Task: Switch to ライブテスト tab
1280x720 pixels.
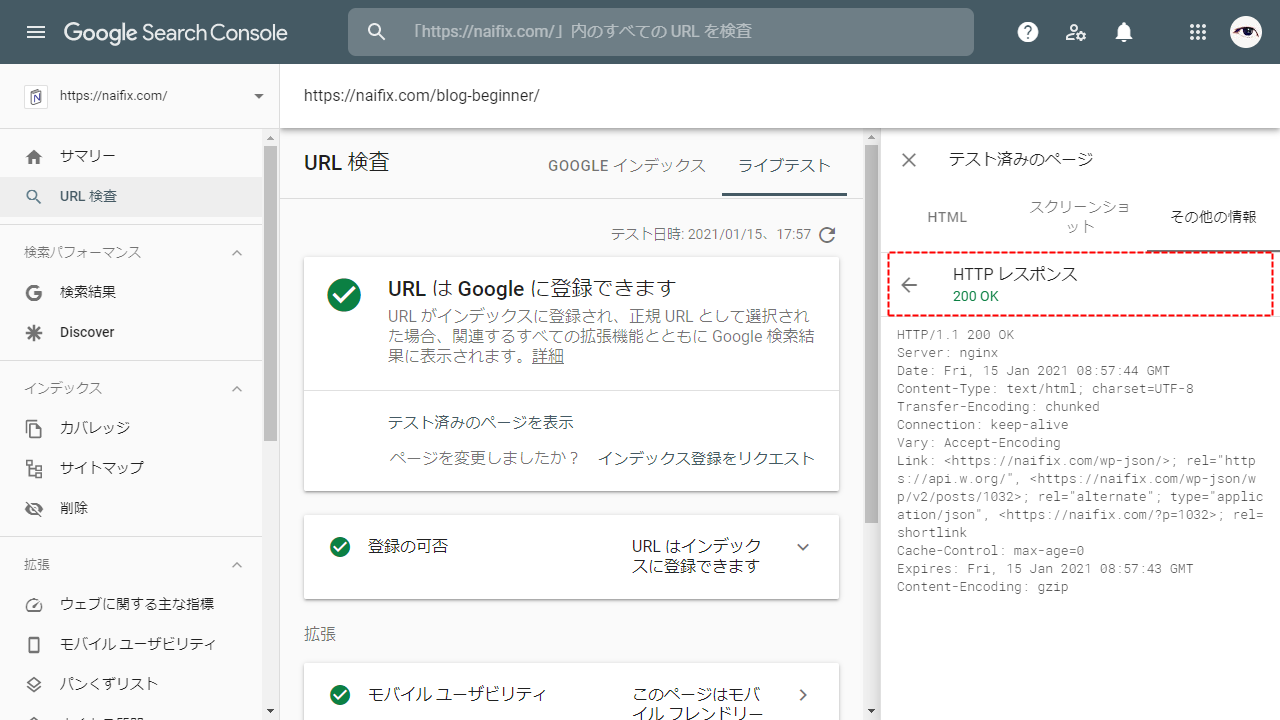Action: point(784,166)
